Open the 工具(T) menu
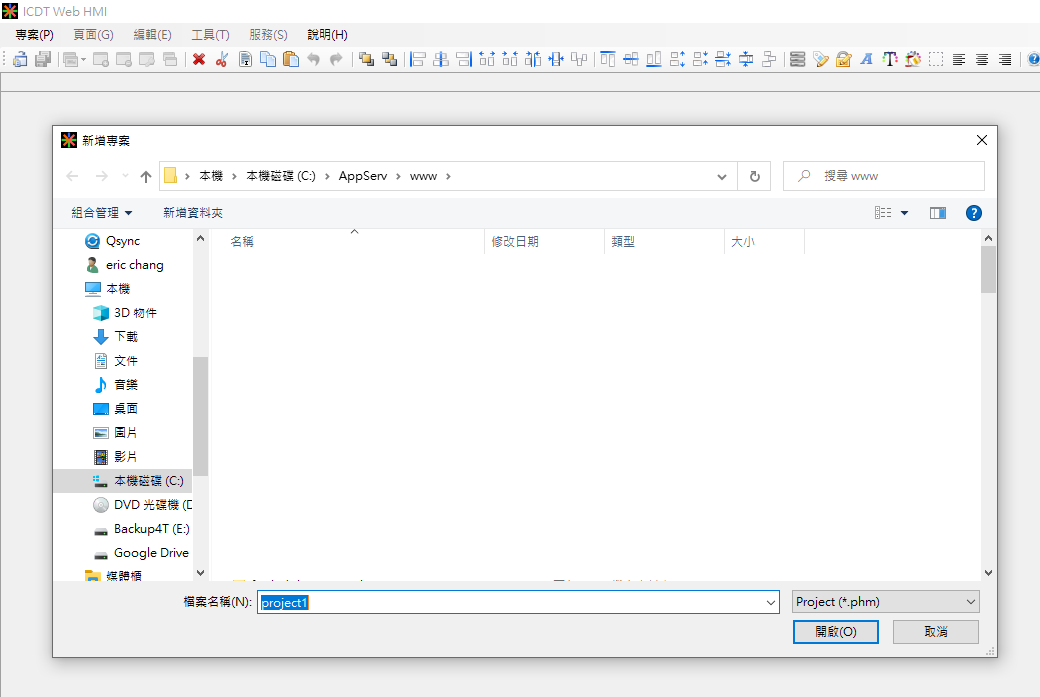The width and height of the screenshot is (1040, 697). click(210, 35)
